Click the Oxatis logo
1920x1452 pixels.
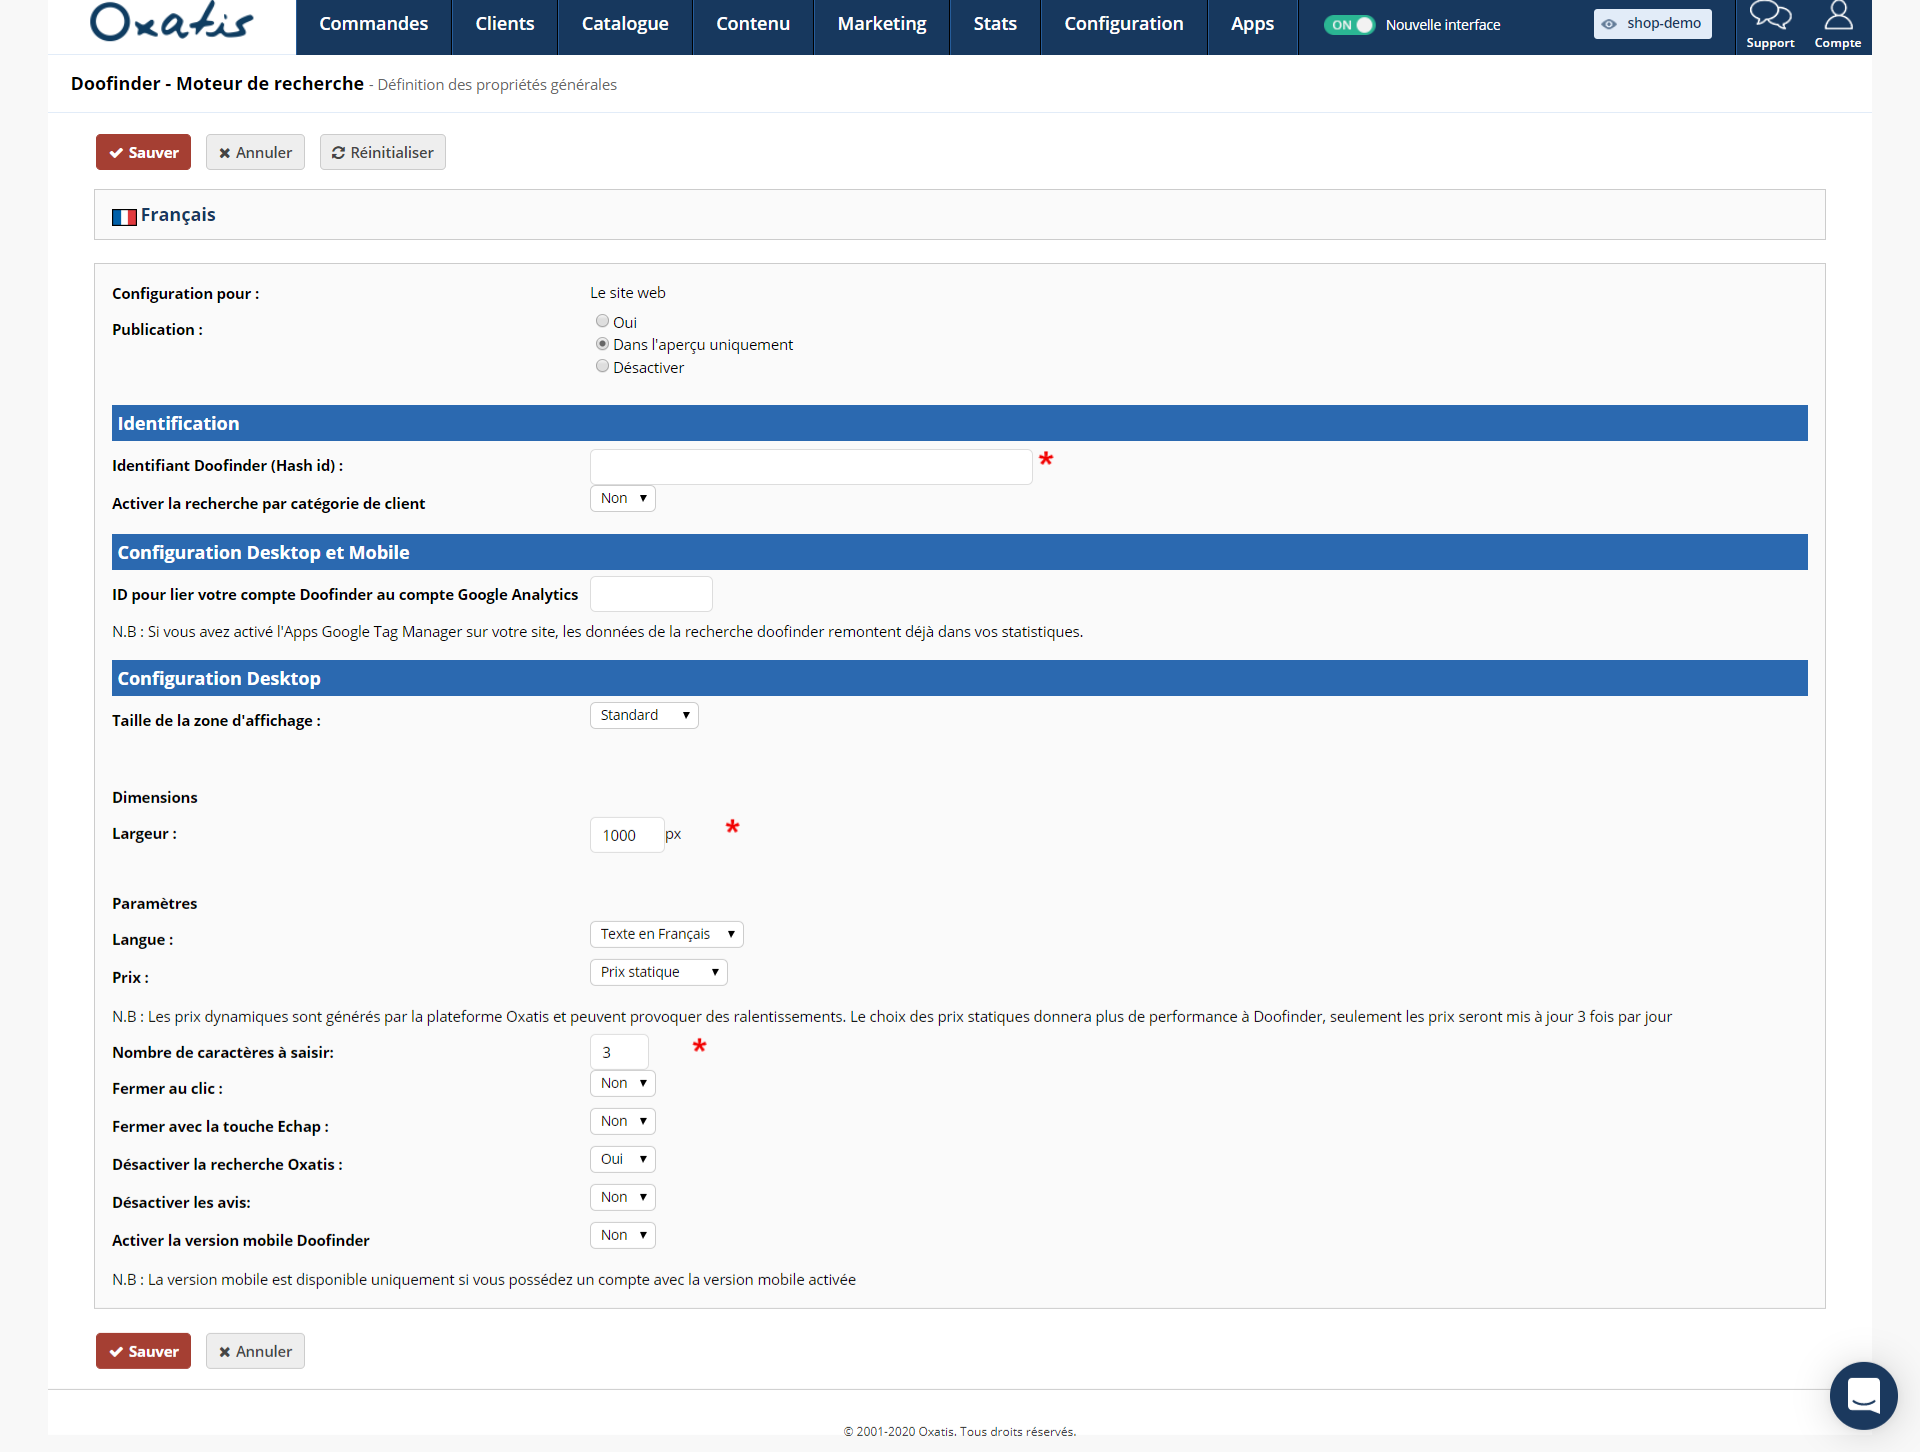[171, 22]
